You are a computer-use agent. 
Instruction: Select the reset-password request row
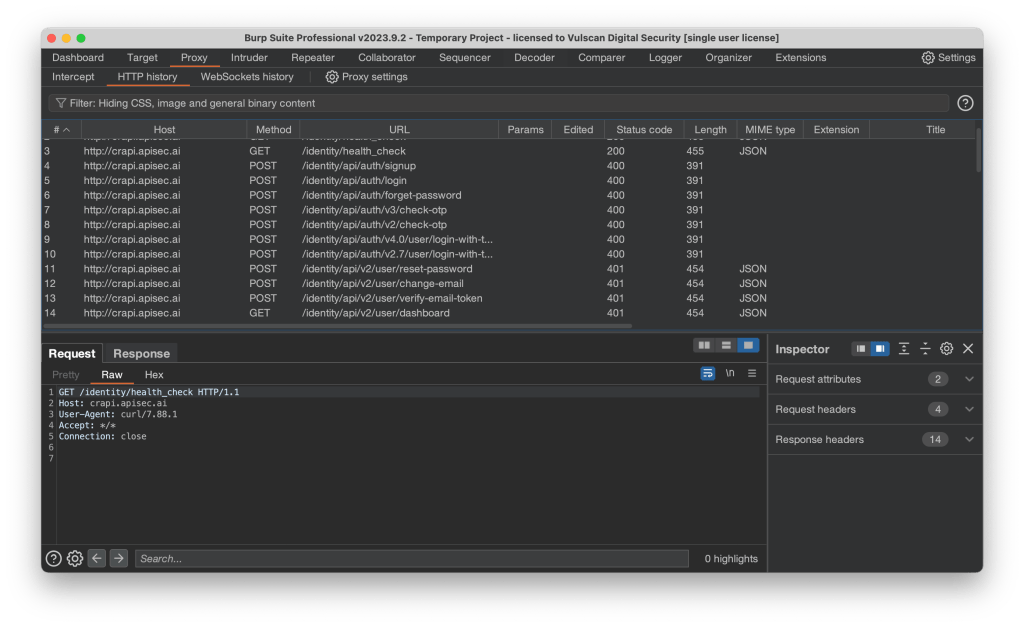point(509,268)
